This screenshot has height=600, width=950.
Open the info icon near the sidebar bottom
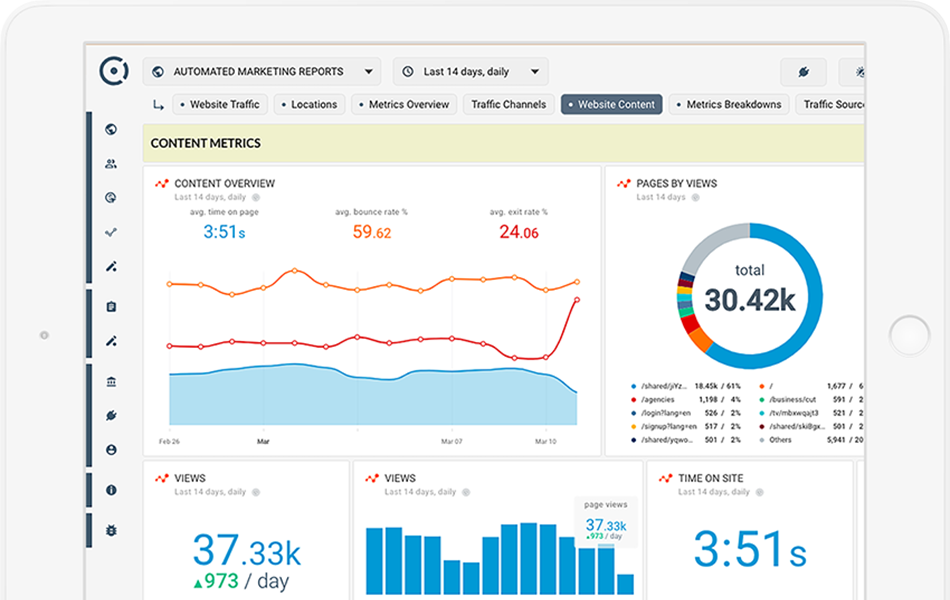(x=110, y=489)
